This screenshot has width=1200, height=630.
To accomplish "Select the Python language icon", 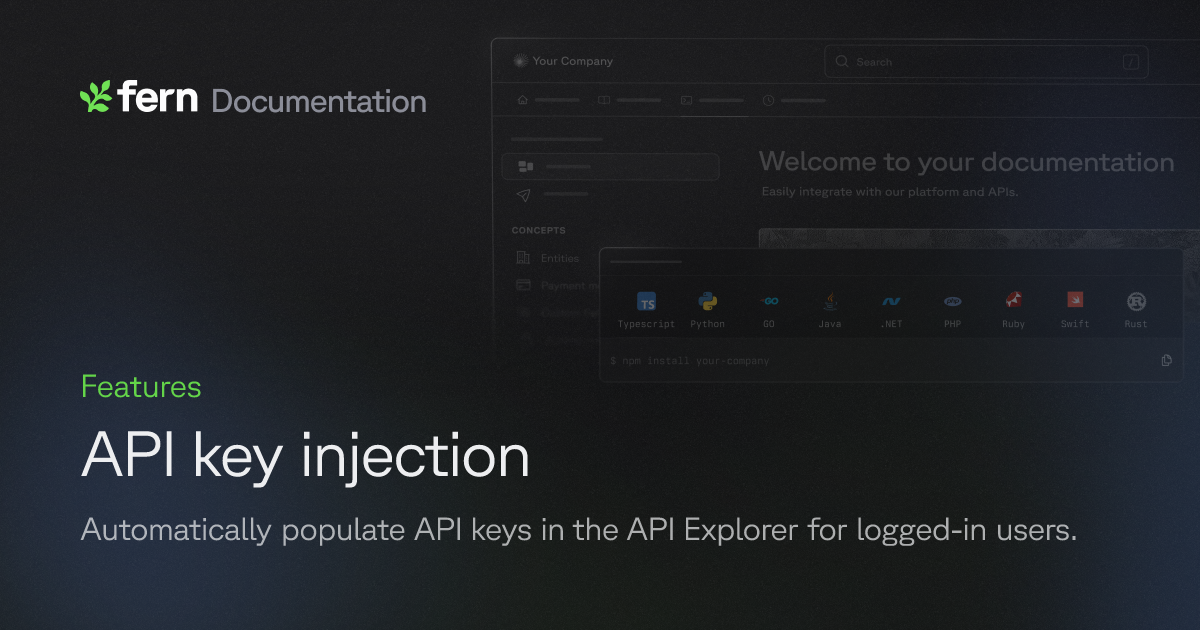I will (x=708, y=301).
